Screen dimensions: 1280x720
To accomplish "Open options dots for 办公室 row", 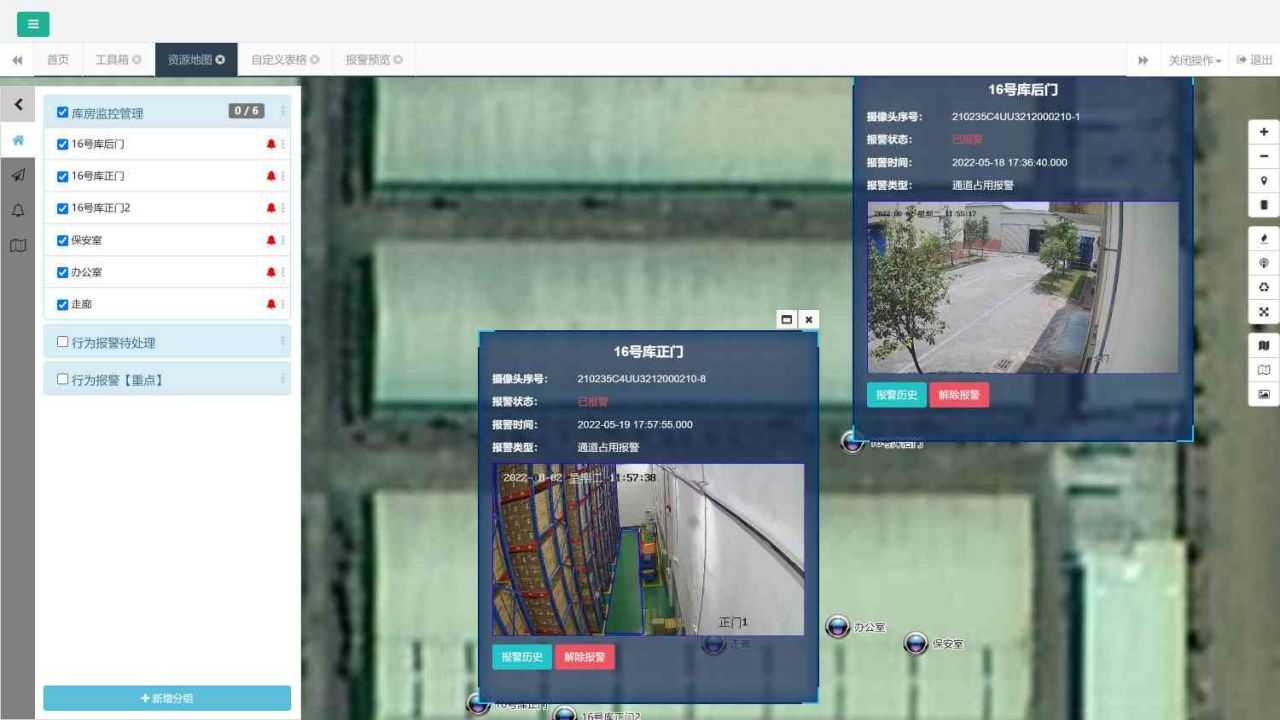I will pos(283,272).
